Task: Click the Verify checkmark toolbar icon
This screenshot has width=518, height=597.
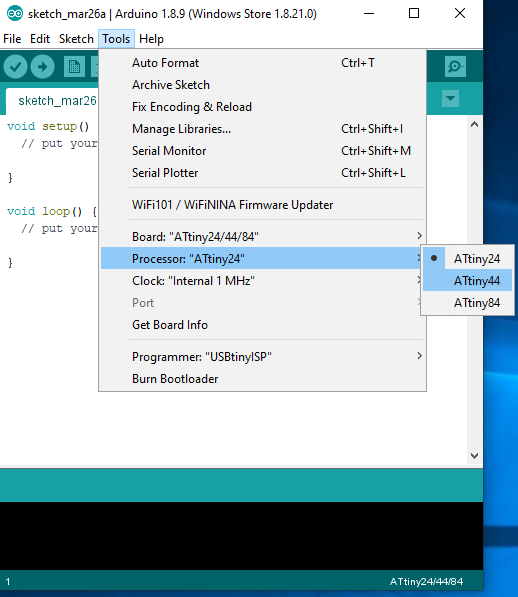Action: tap(15, 67)
